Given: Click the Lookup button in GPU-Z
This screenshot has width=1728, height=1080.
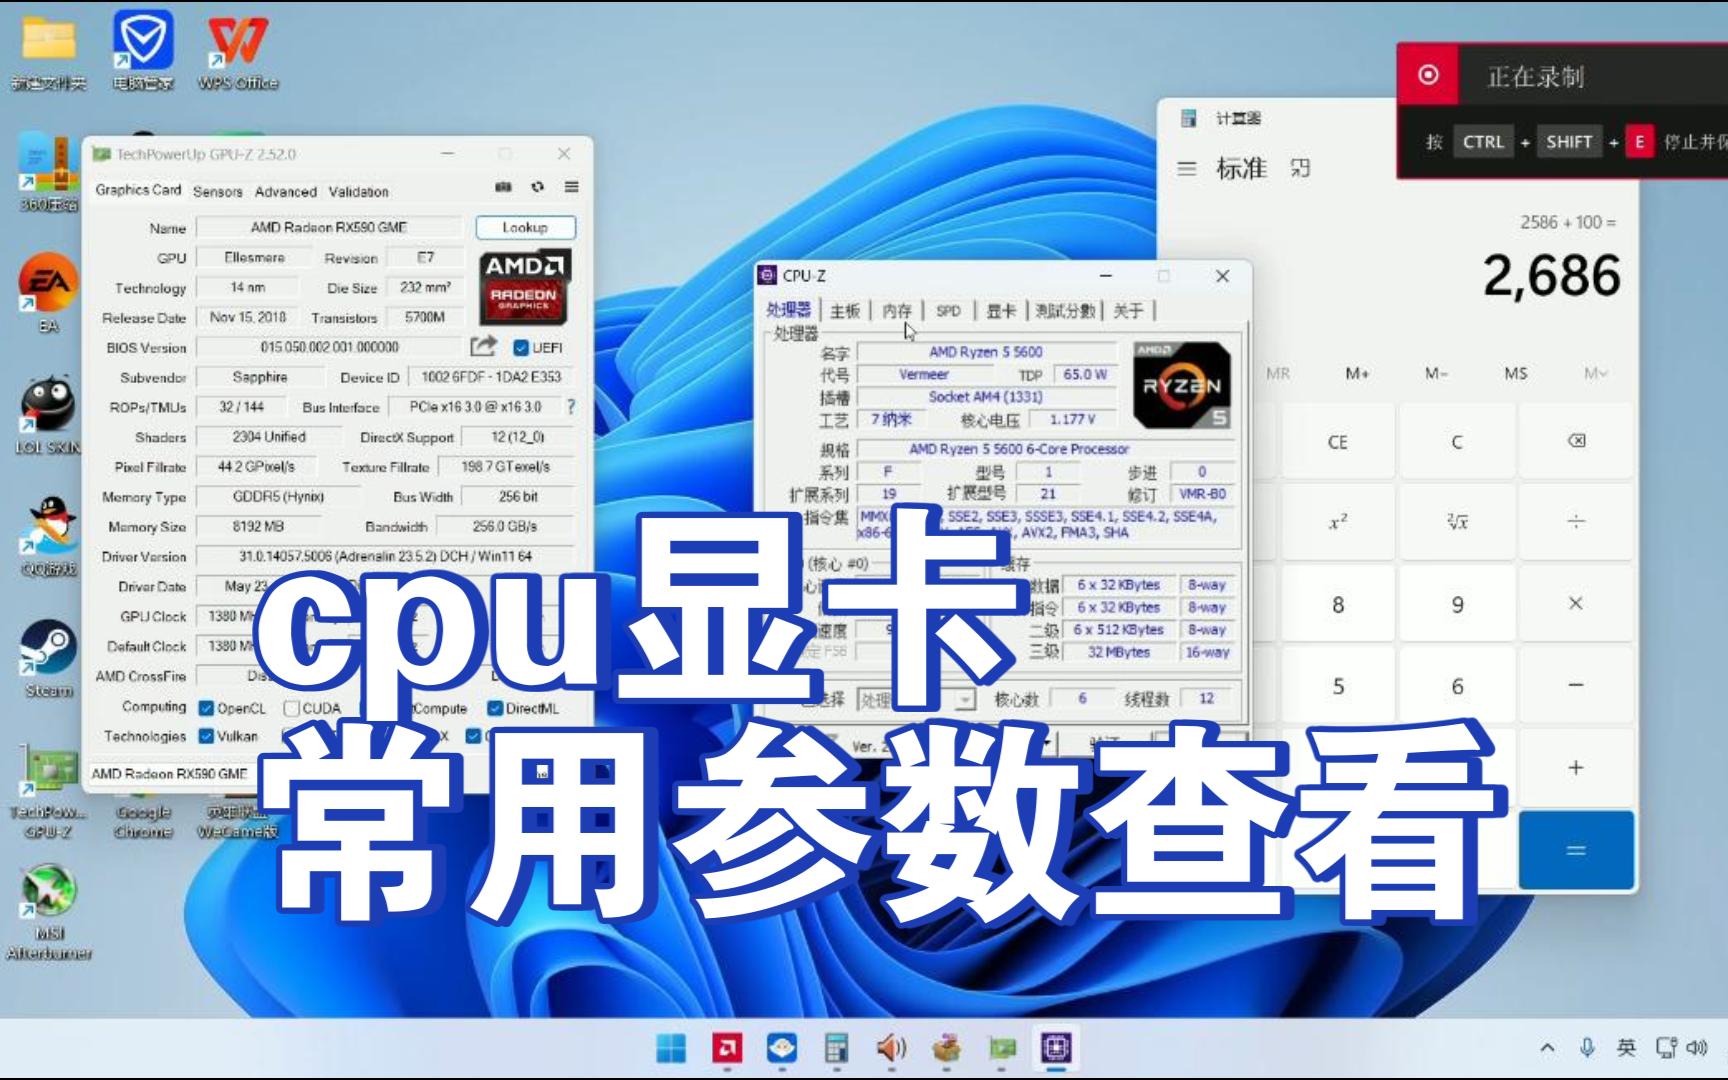Looking at the screenshot, I should [525, 228].
